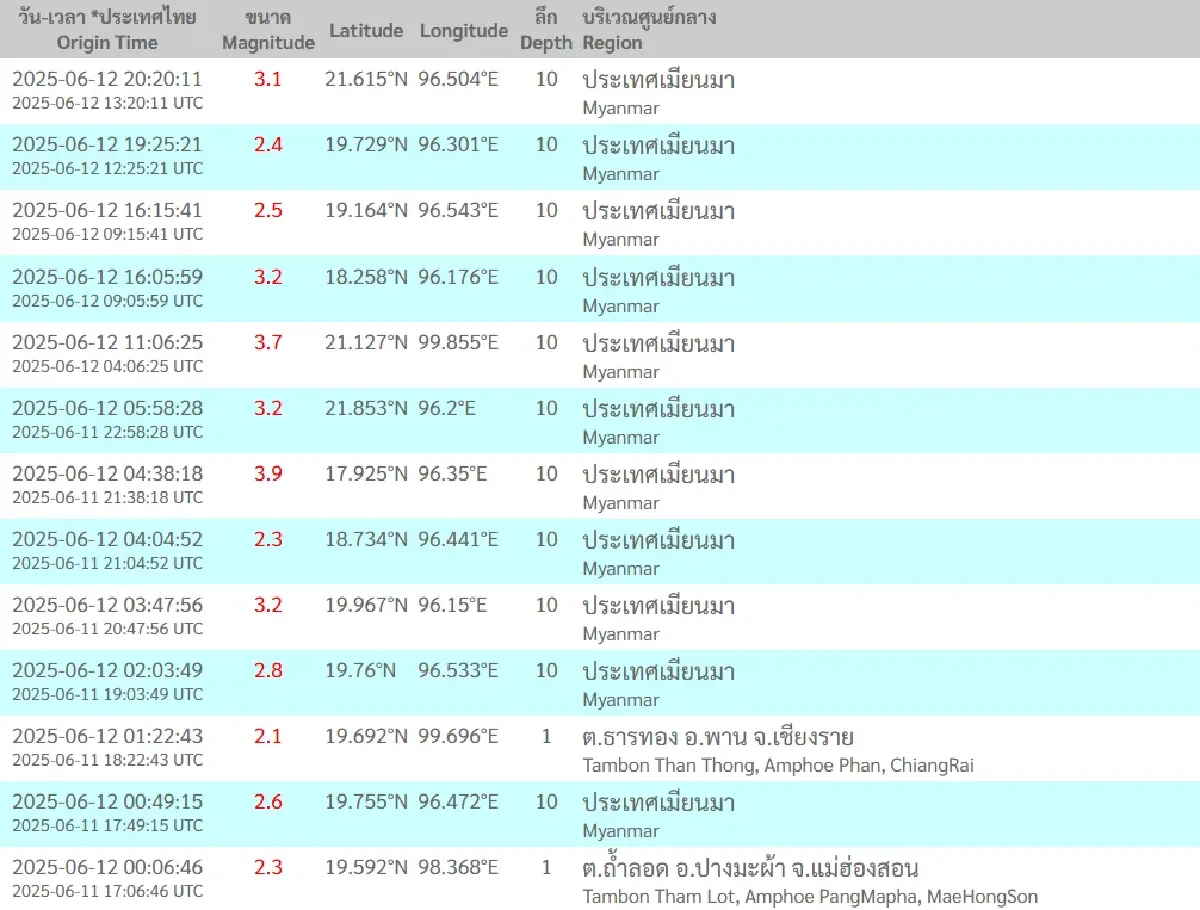Screen dimensions: 1200x910
Task: Select origin time 2025-06-12 16:15:41
Action: pyautogui.click(x=107, y=211)
